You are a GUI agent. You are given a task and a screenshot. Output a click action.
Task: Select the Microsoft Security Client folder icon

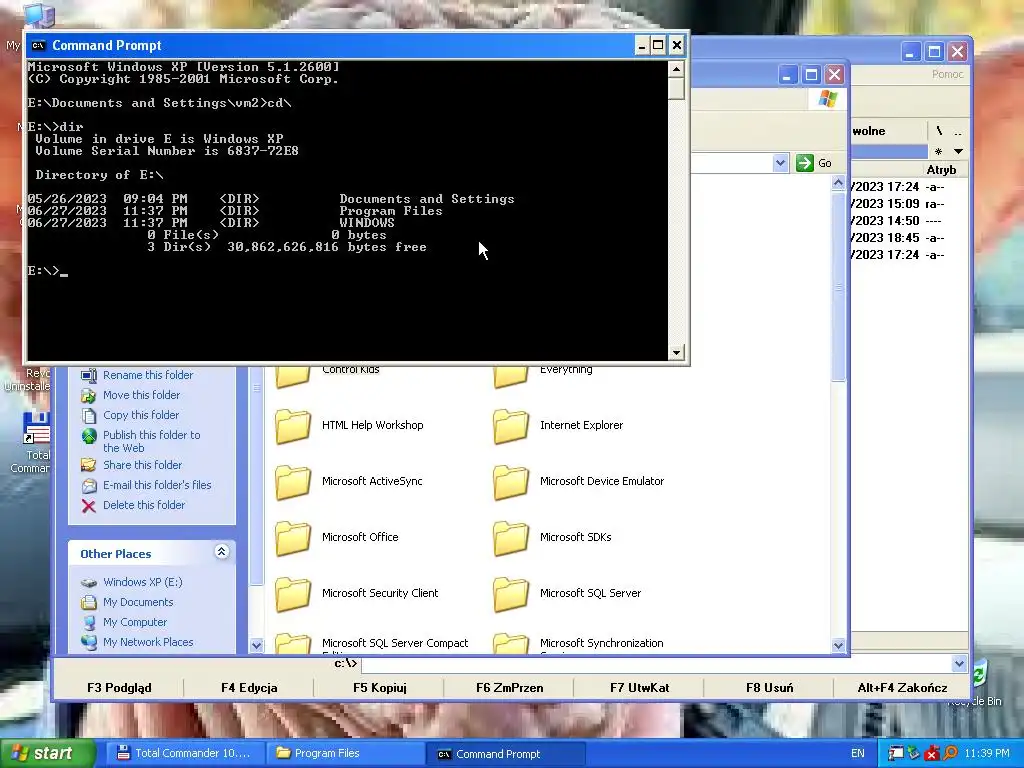(293, 594)
